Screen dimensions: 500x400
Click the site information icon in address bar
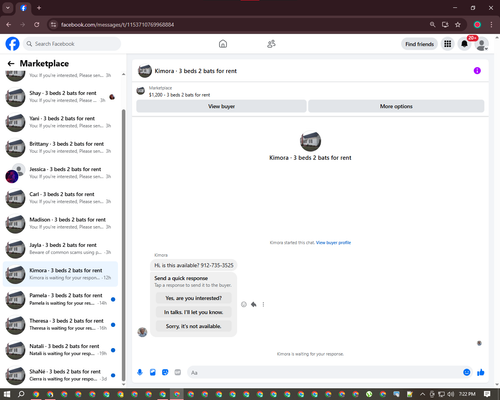53,25
